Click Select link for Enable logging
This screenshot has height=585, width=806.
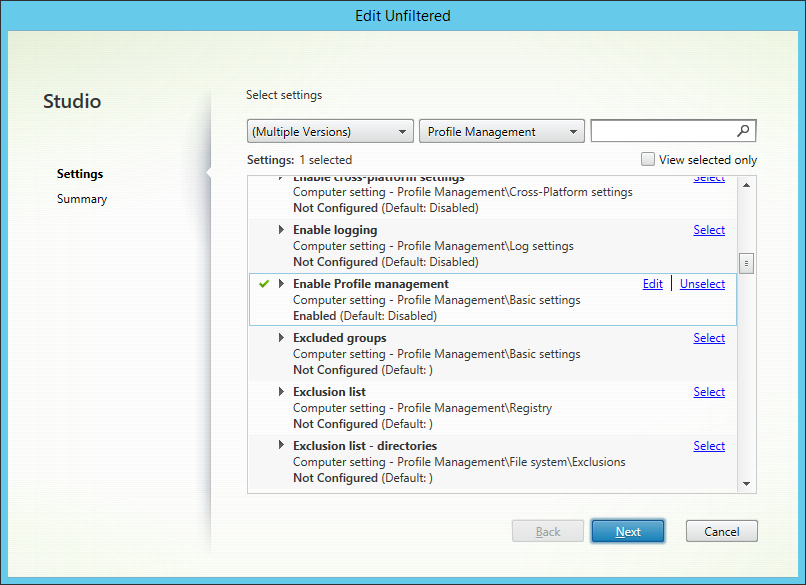click(x=709, y=230)
